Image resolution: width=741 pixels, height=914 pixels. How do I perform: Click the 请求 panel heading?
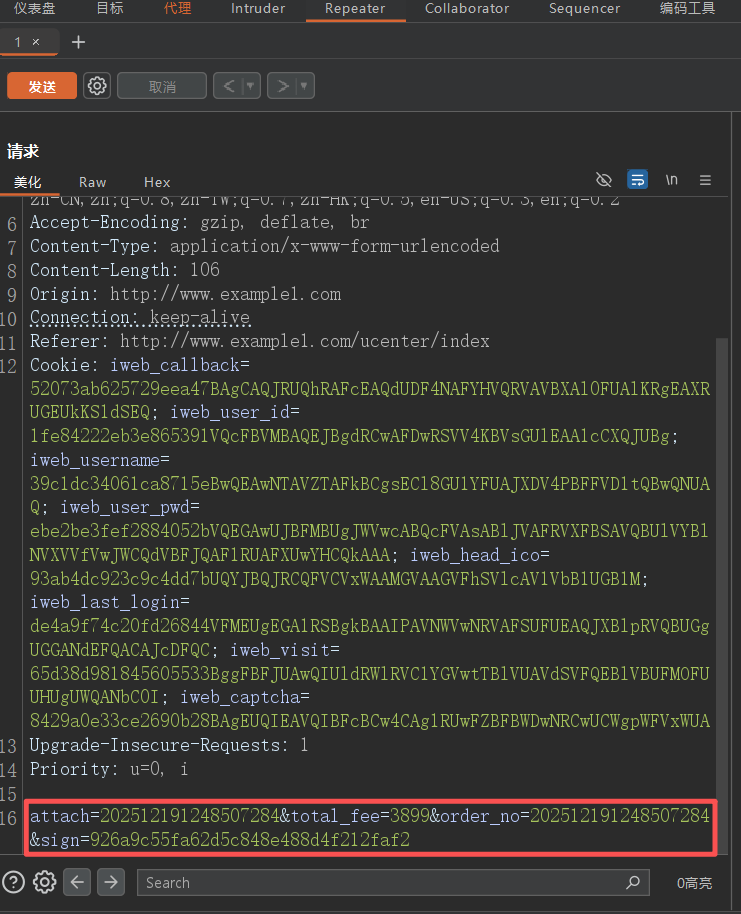[x=23, y=152]
